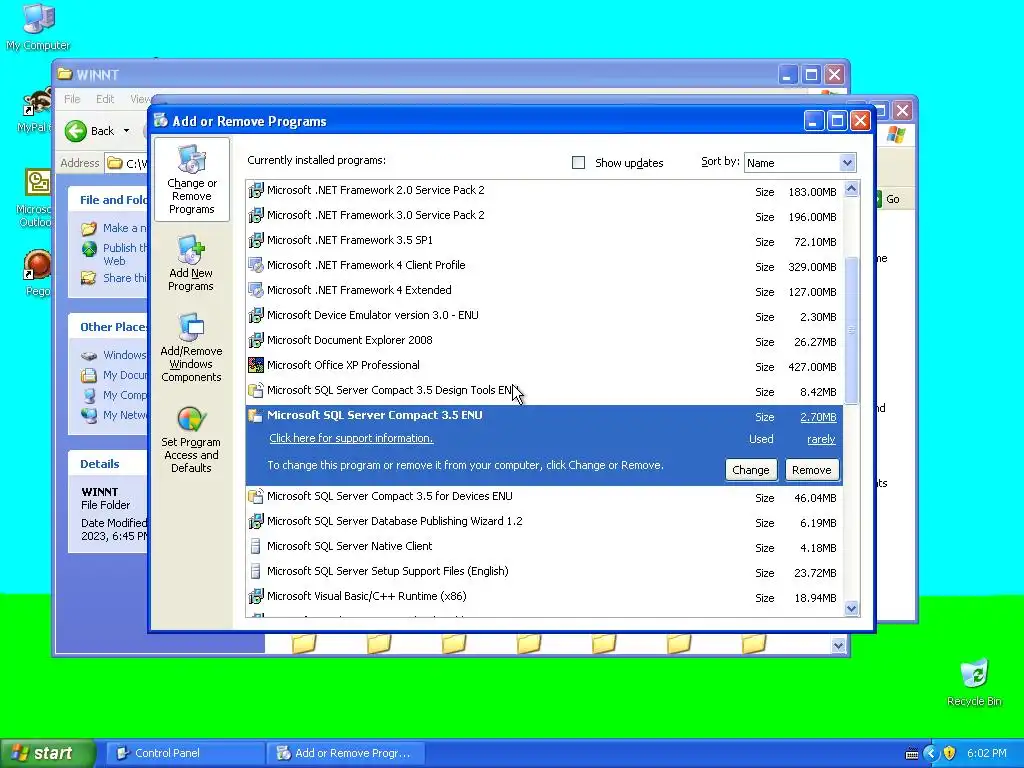Click taskbar clock showing 6:02 PM
The image size is (1024, 768).
[x=986, y=753]
